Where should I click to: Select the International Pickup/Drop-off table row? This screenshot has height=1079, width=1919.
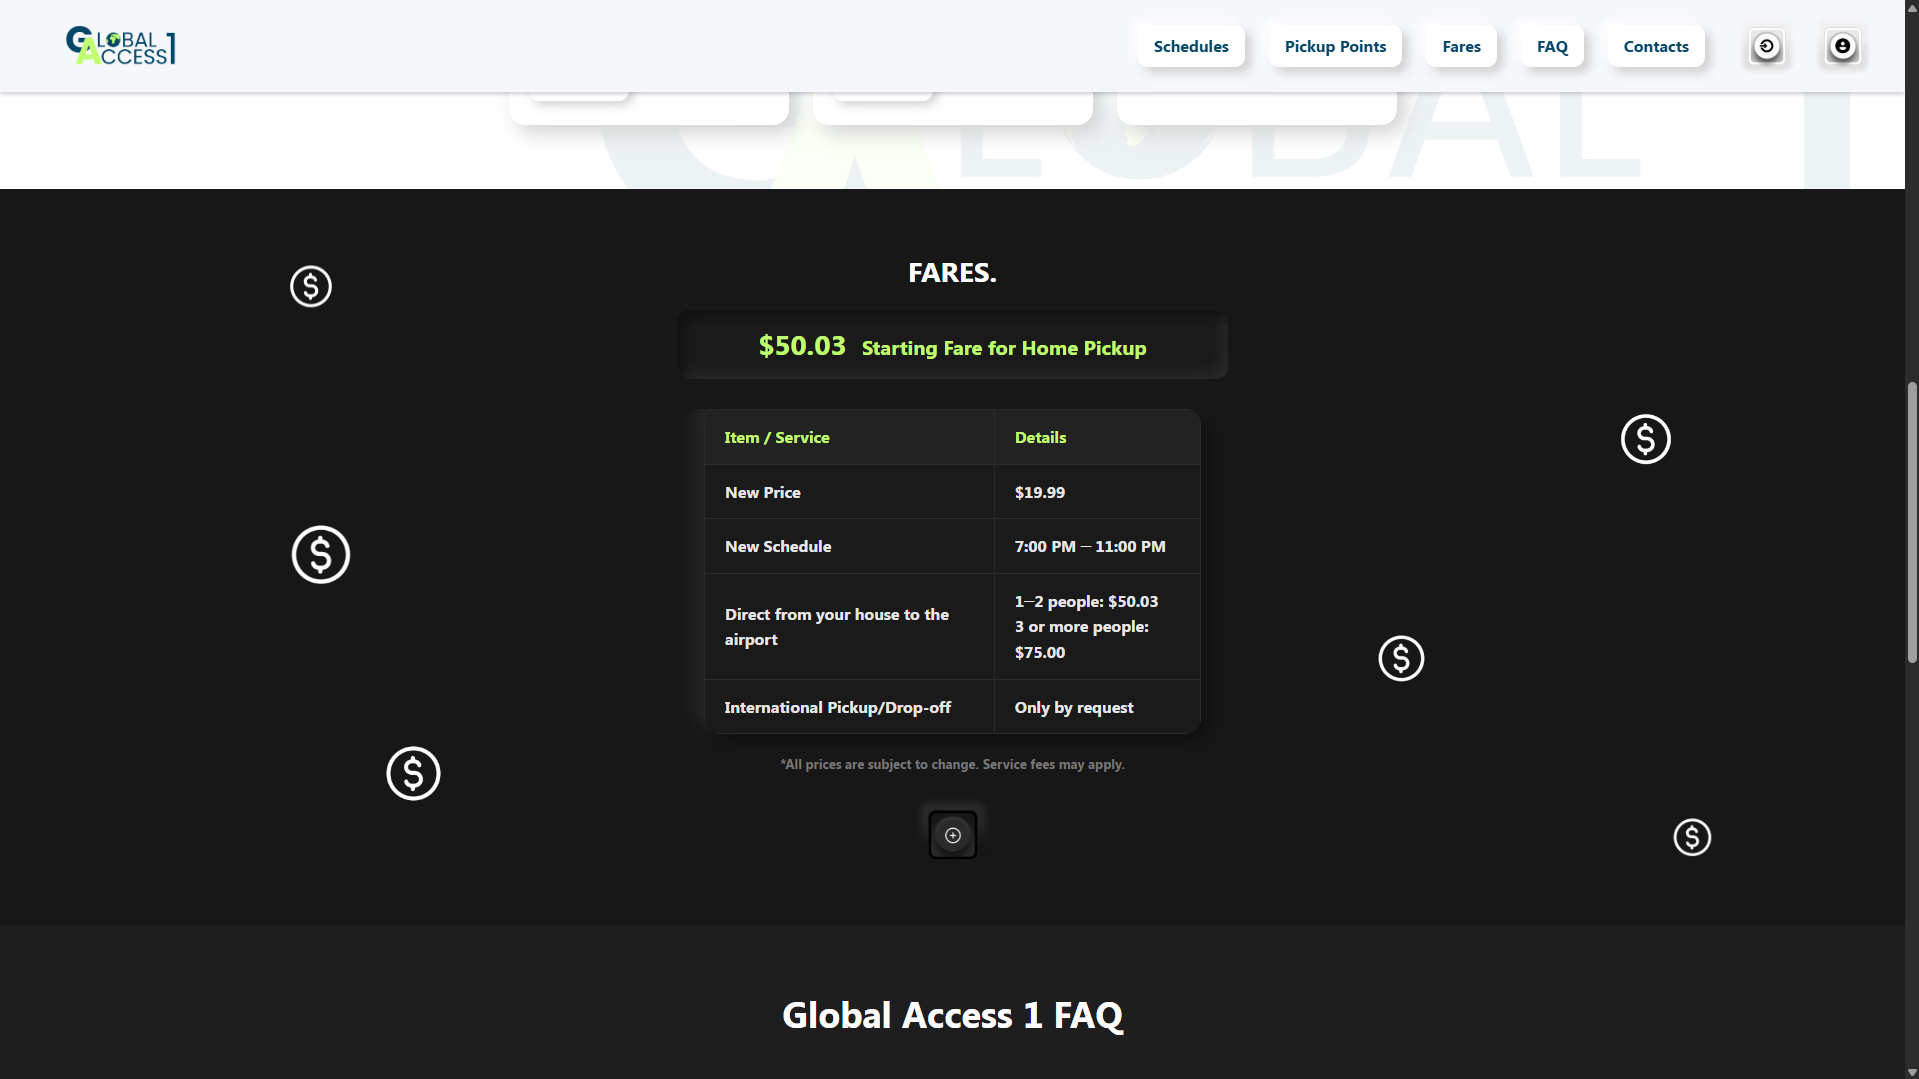tap(951, 707)
